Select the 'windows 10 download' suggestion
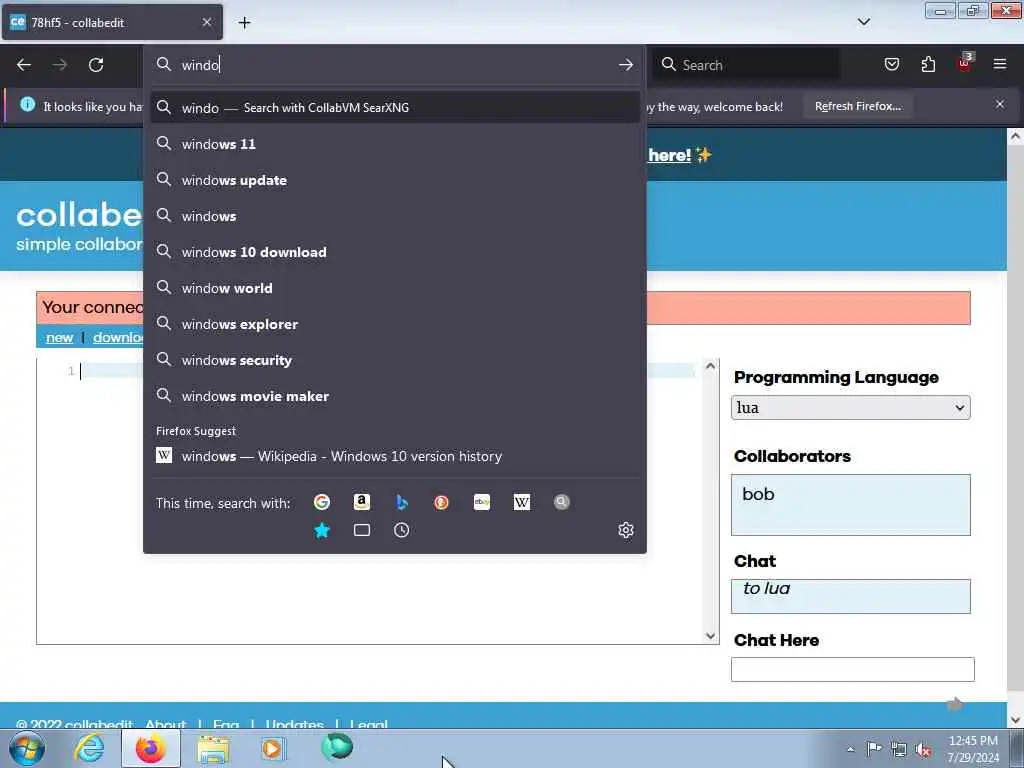This screenshot has height=768, width=1024. [395, 252]
